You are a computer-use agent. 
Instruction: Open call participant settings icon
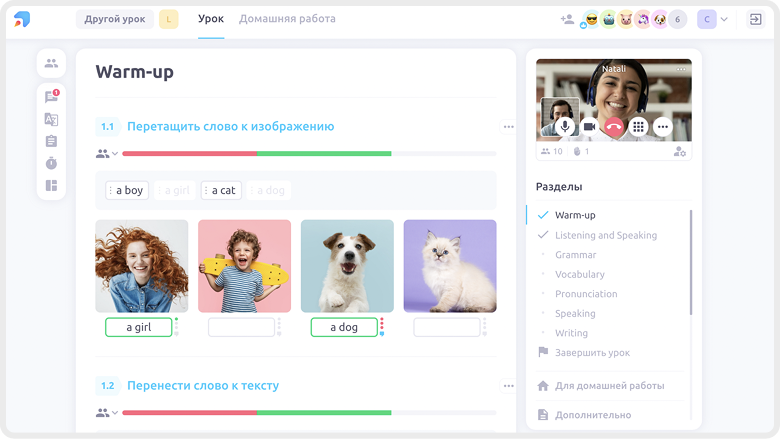[680, 152]
